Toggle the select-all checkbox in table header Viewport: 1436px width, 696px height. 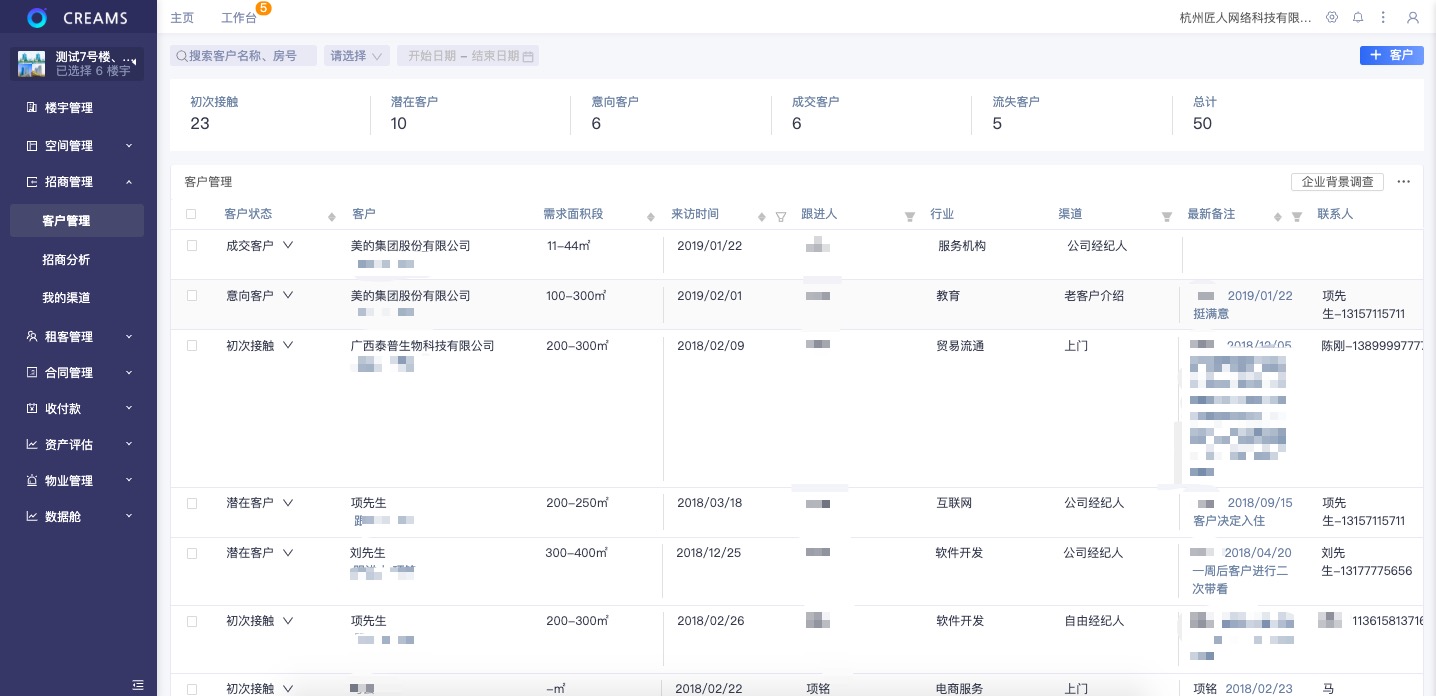[x=192, y=214]
